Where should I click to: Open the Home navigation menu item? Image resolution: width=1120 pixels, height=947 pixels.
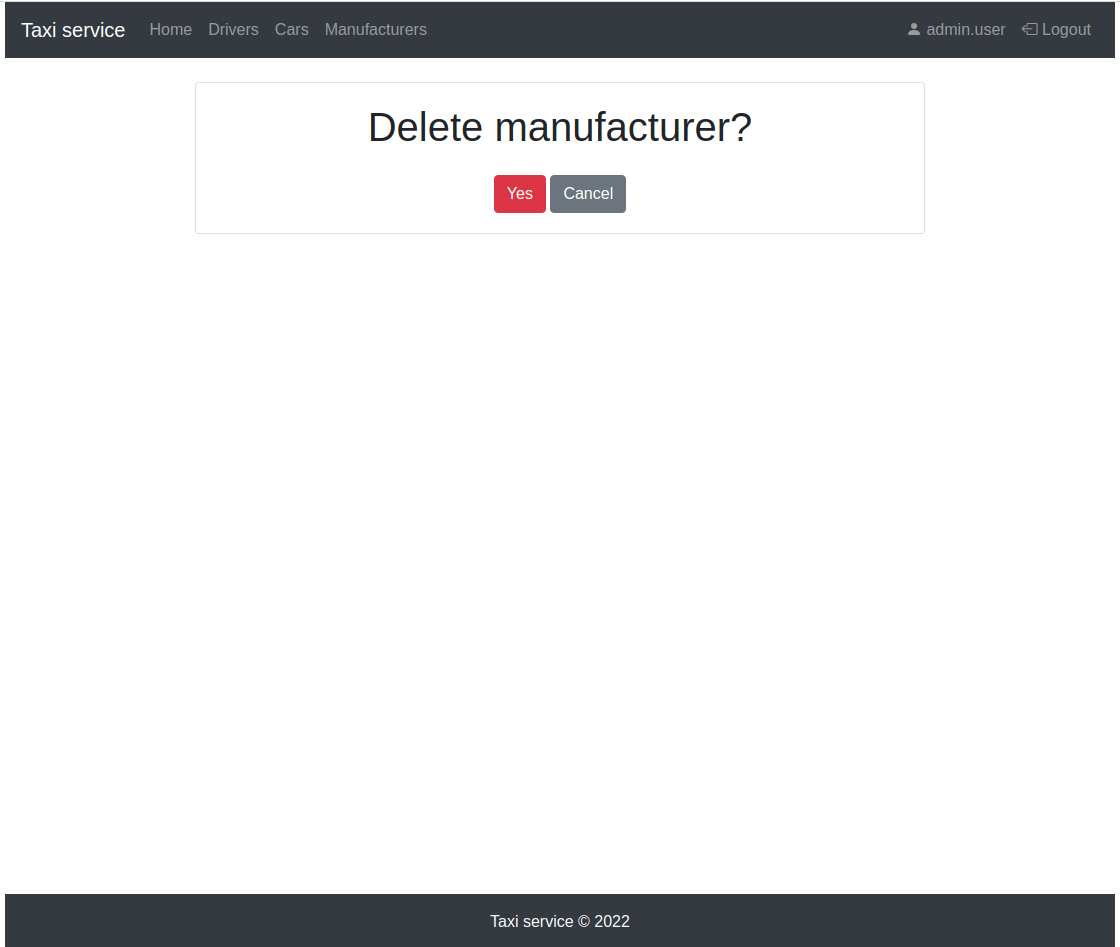tap(170, 29)
